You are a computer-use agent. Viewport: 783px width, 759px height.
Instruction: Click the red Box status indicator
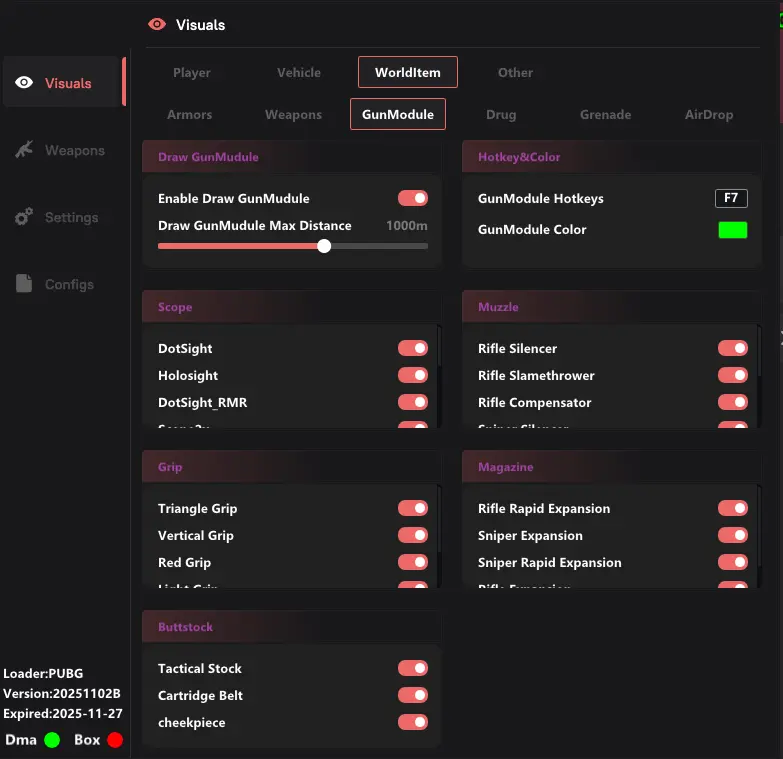tap(115, 740)
